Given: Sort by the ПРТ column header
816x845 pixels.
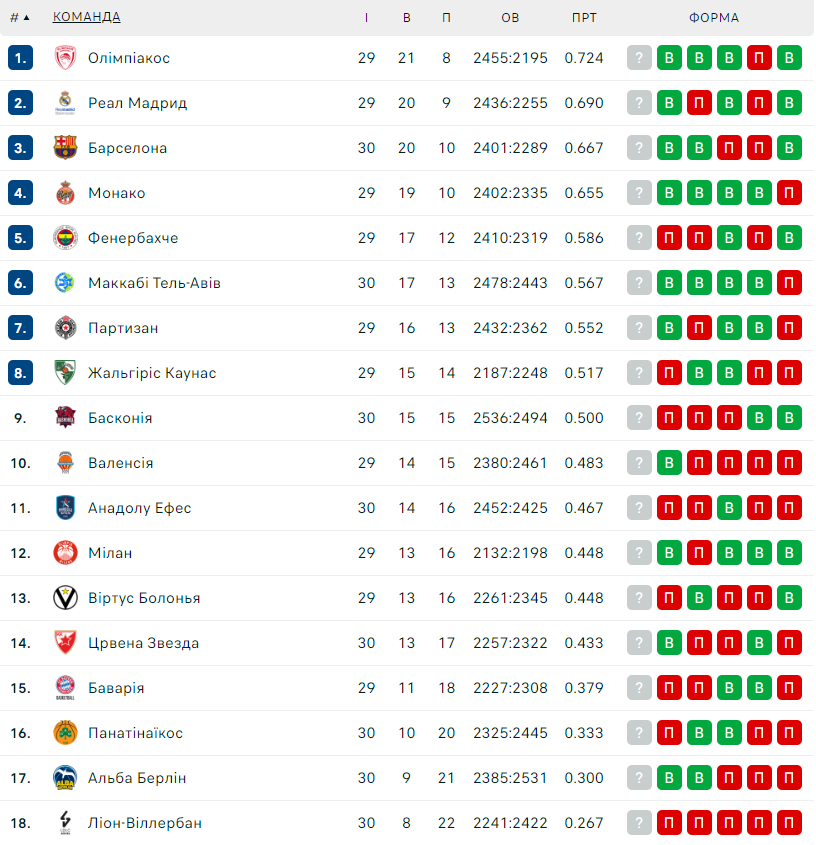Looking at the screenshot, I should click(x=584, y=18).
